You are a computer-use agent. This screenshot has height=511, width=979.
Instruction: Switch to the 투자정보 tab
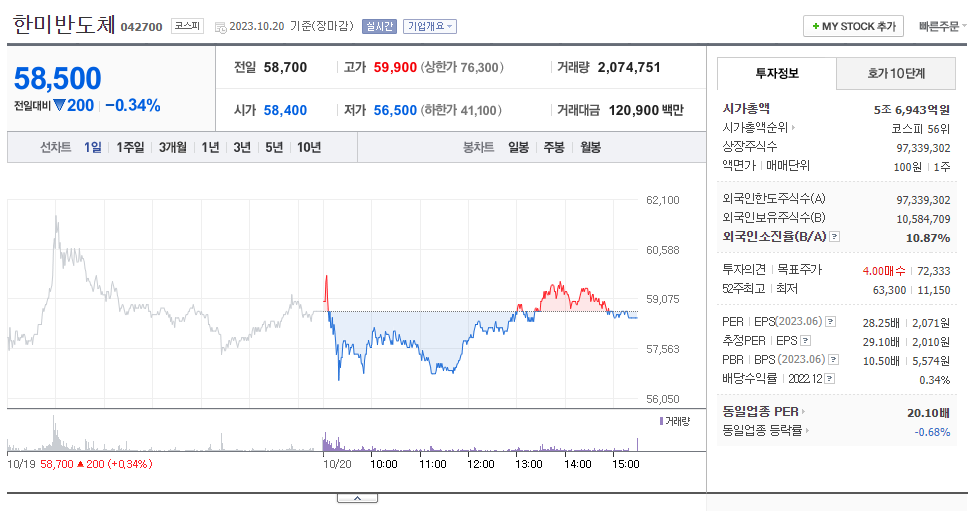pyautogui.click(x=777, y=73)
